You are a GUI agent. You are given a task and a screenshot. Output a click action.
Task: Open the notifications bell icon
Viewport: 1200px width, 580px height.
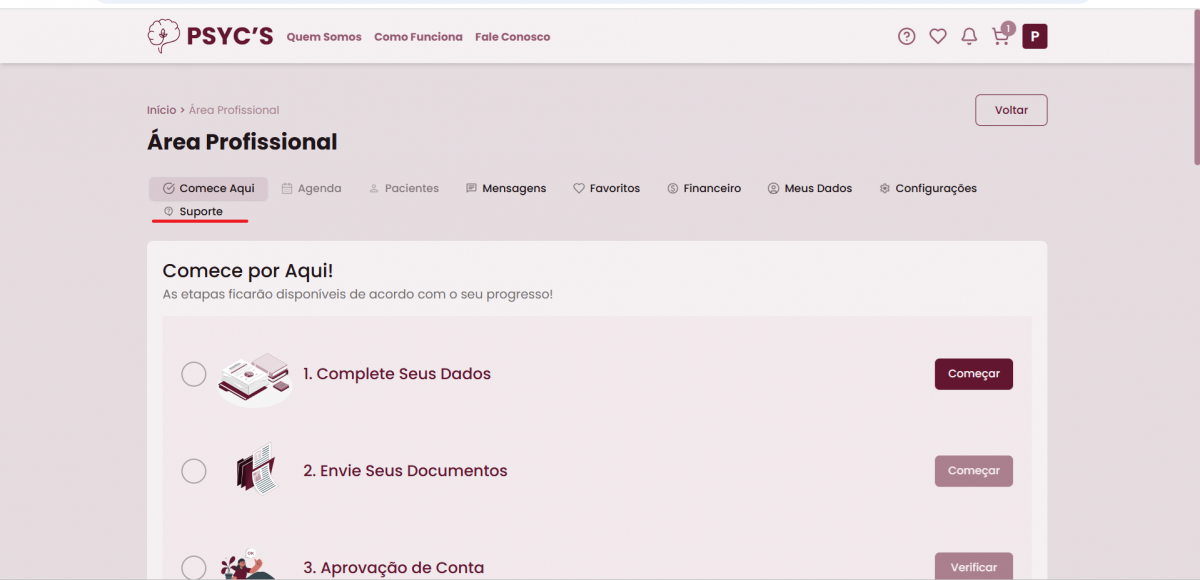click(x=969, y=37)
